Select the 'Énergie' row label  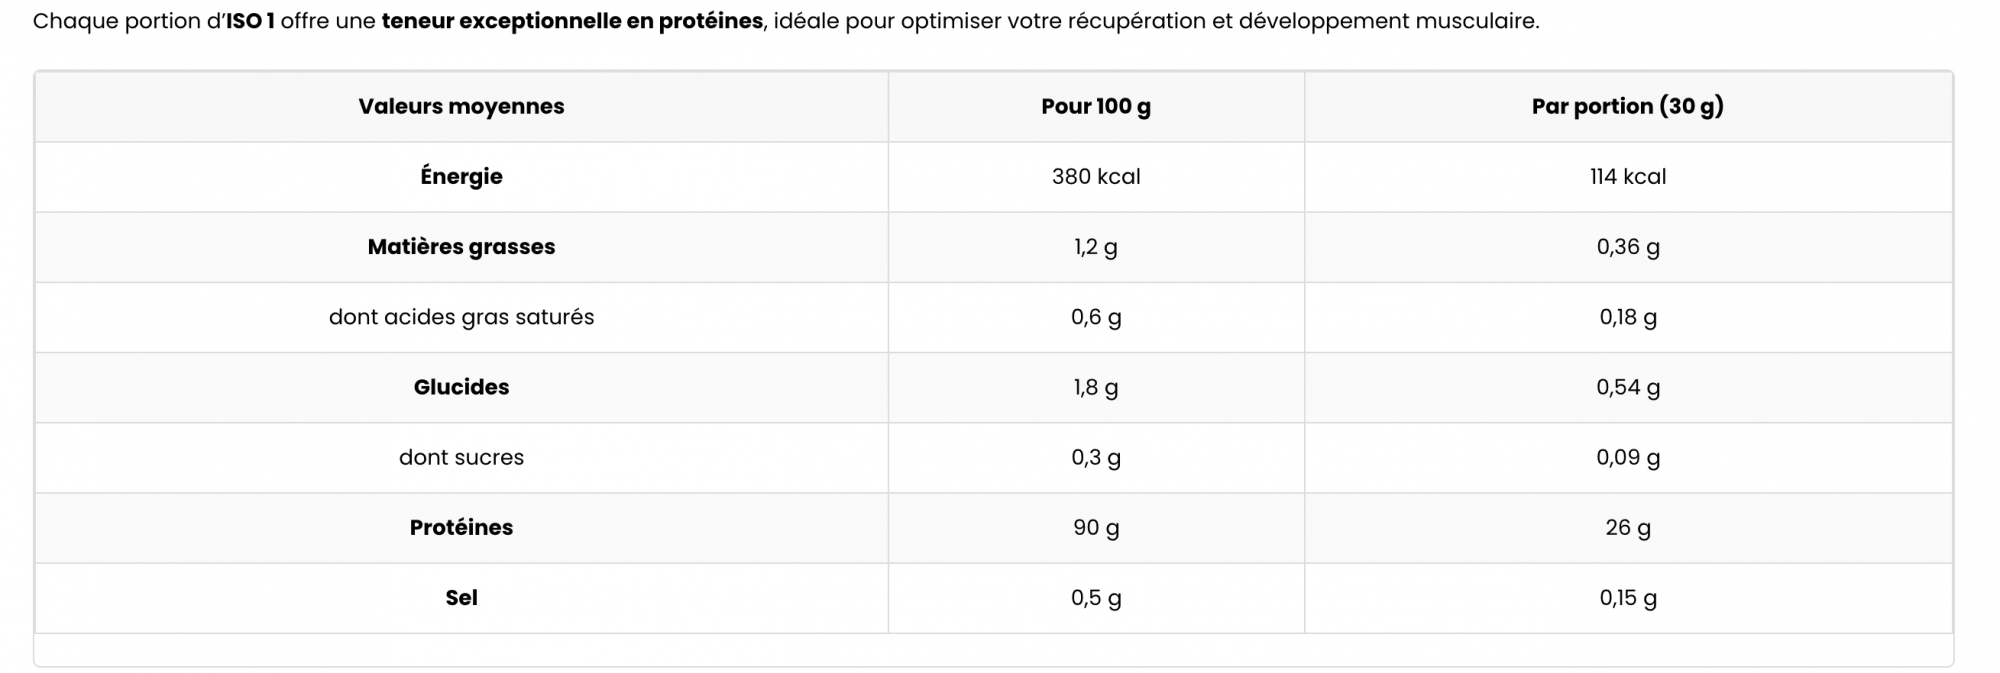[461, 176]
